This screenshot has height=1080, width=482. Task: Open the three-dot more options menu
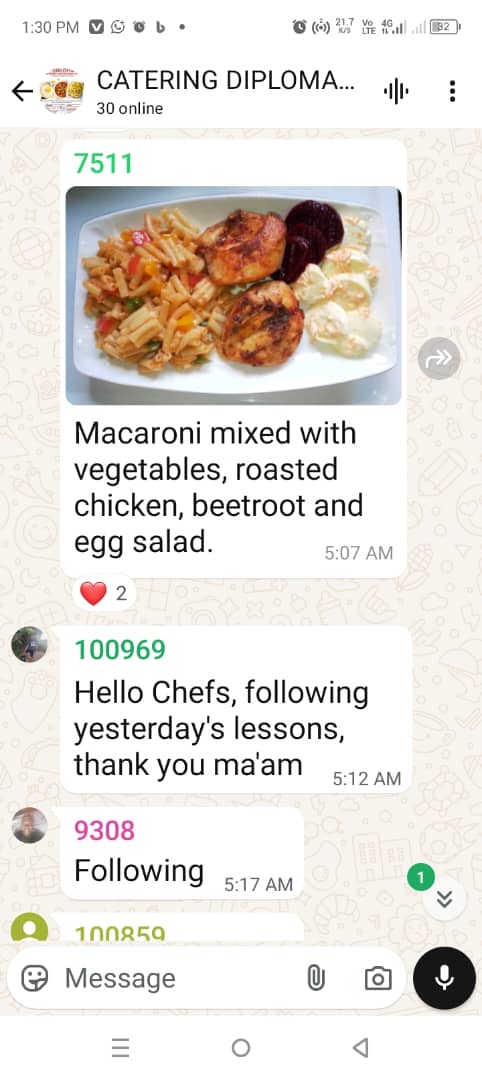tap(452, 91)
